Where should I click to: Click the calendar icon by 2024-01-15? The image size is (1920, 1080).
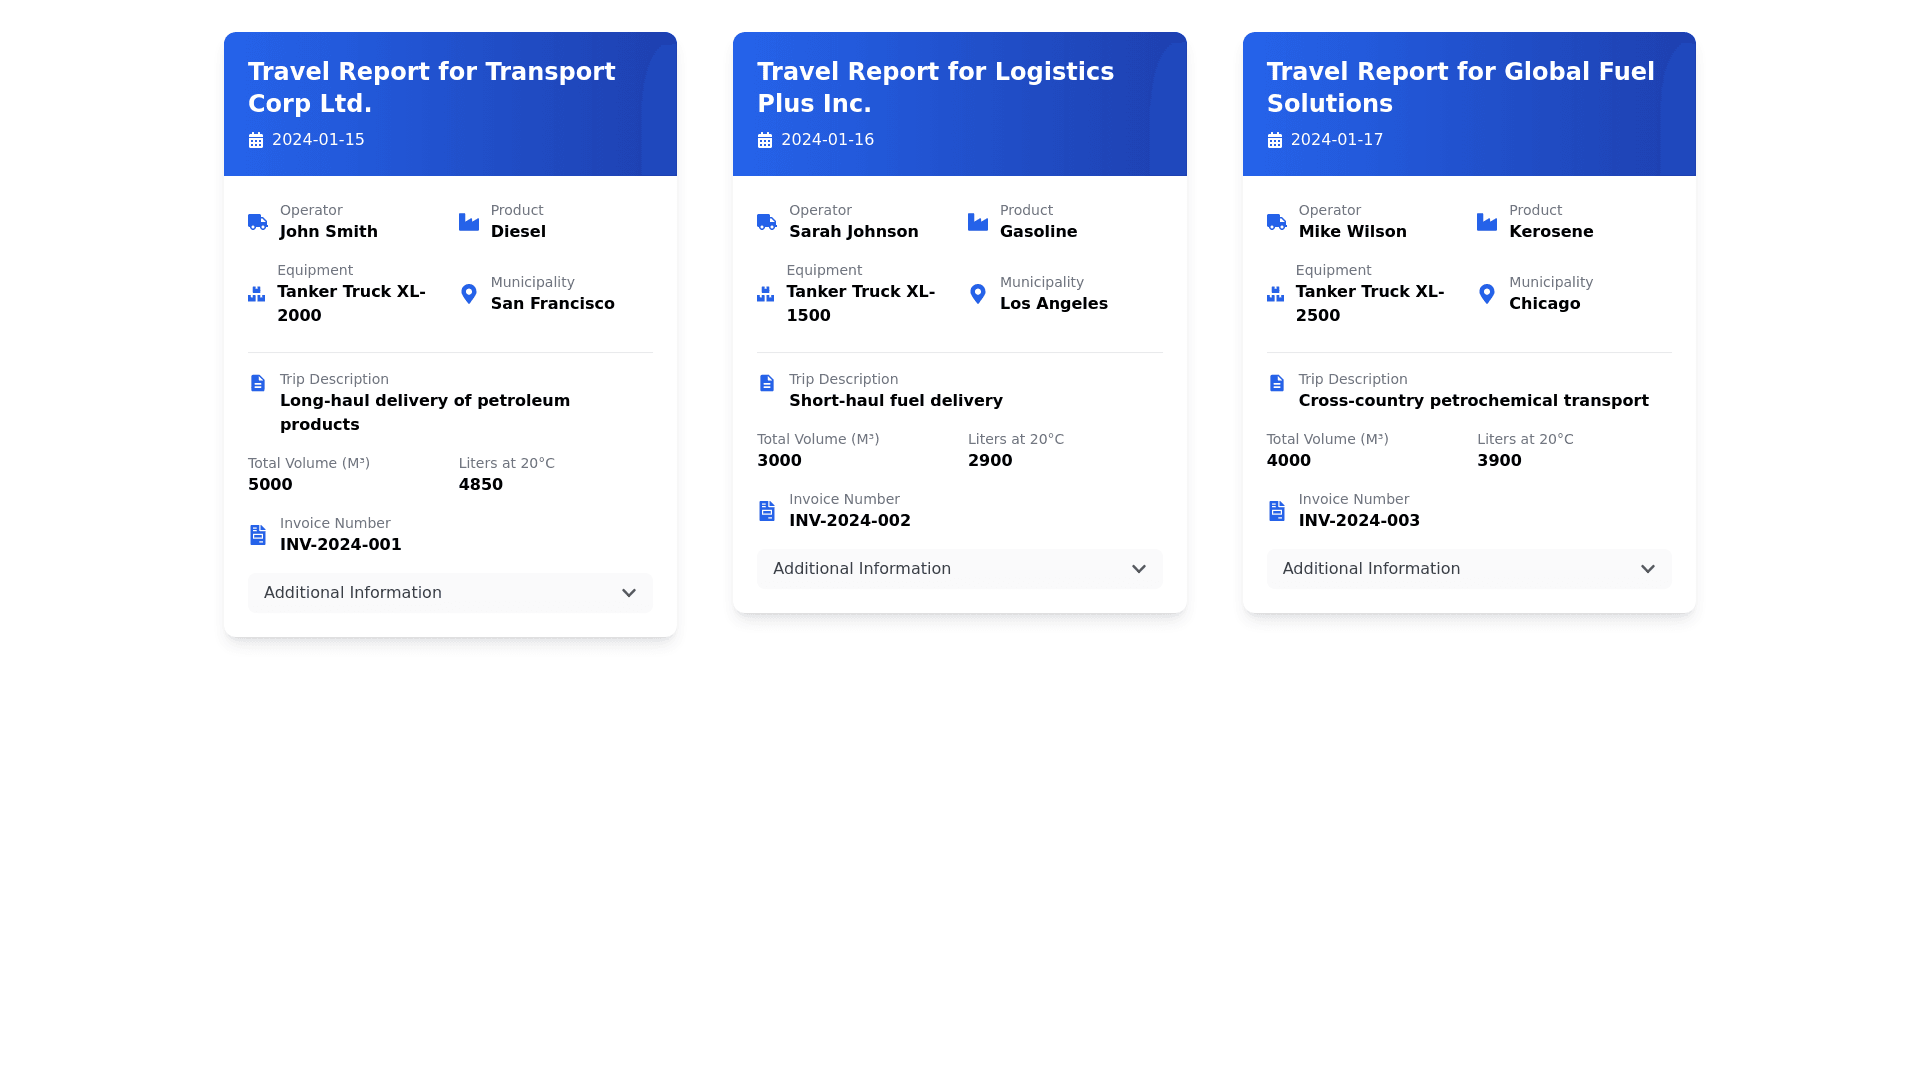(x=256, y=140)
